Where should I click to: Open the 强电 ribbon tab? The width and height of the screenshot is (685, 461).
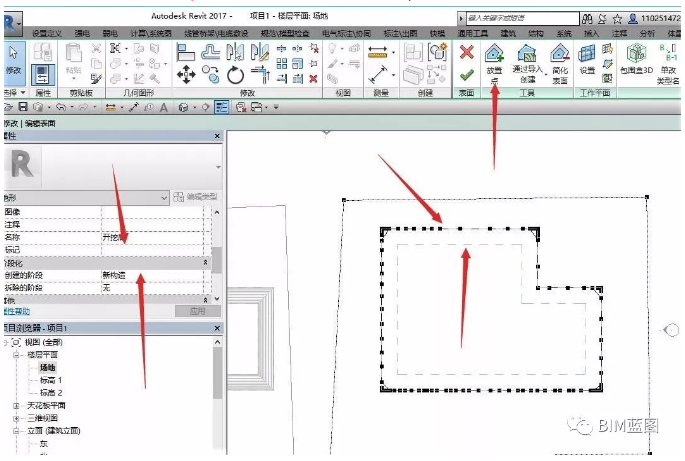coord(82,34)
